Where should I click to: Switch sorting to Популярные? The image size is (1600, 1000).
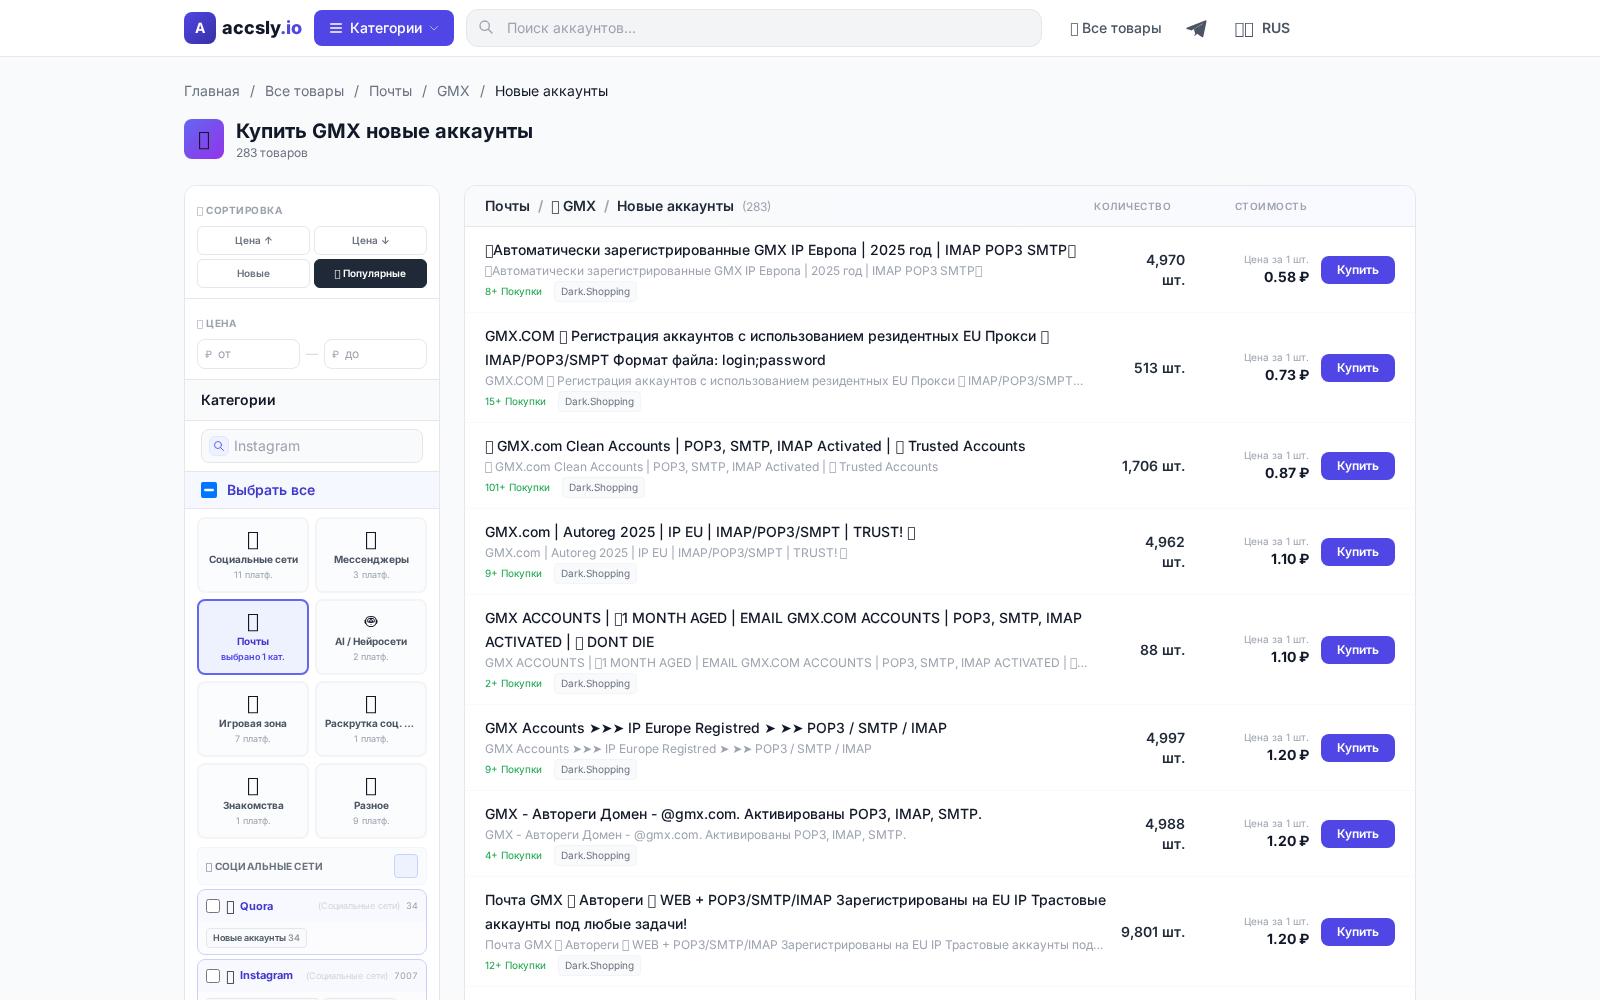pyautogui.click(x=370, y=273)
